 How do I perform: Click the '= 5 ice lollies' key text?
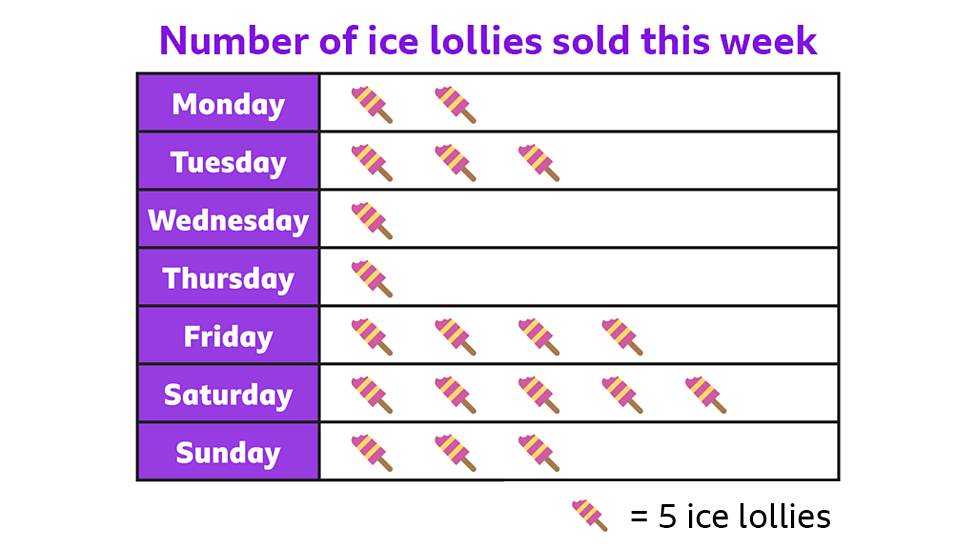730,516
